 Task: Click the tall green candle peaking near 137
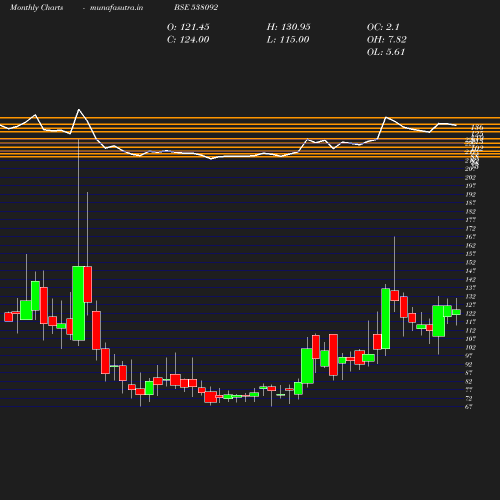(x=386, y=318)
